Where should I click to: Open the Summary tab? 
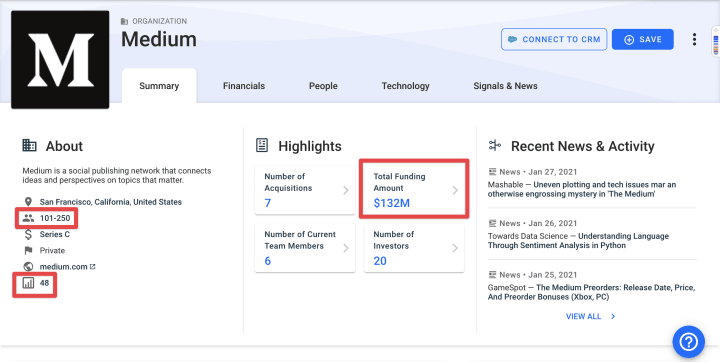tap(159, 86)
